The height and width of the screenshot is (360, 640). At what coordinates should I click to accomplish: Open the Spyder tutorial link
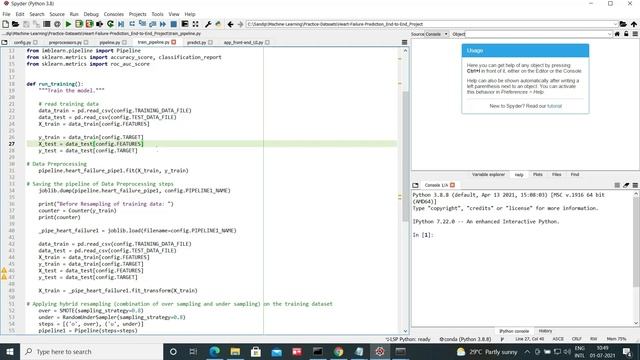pyautogui.click(x=554, y=106)
